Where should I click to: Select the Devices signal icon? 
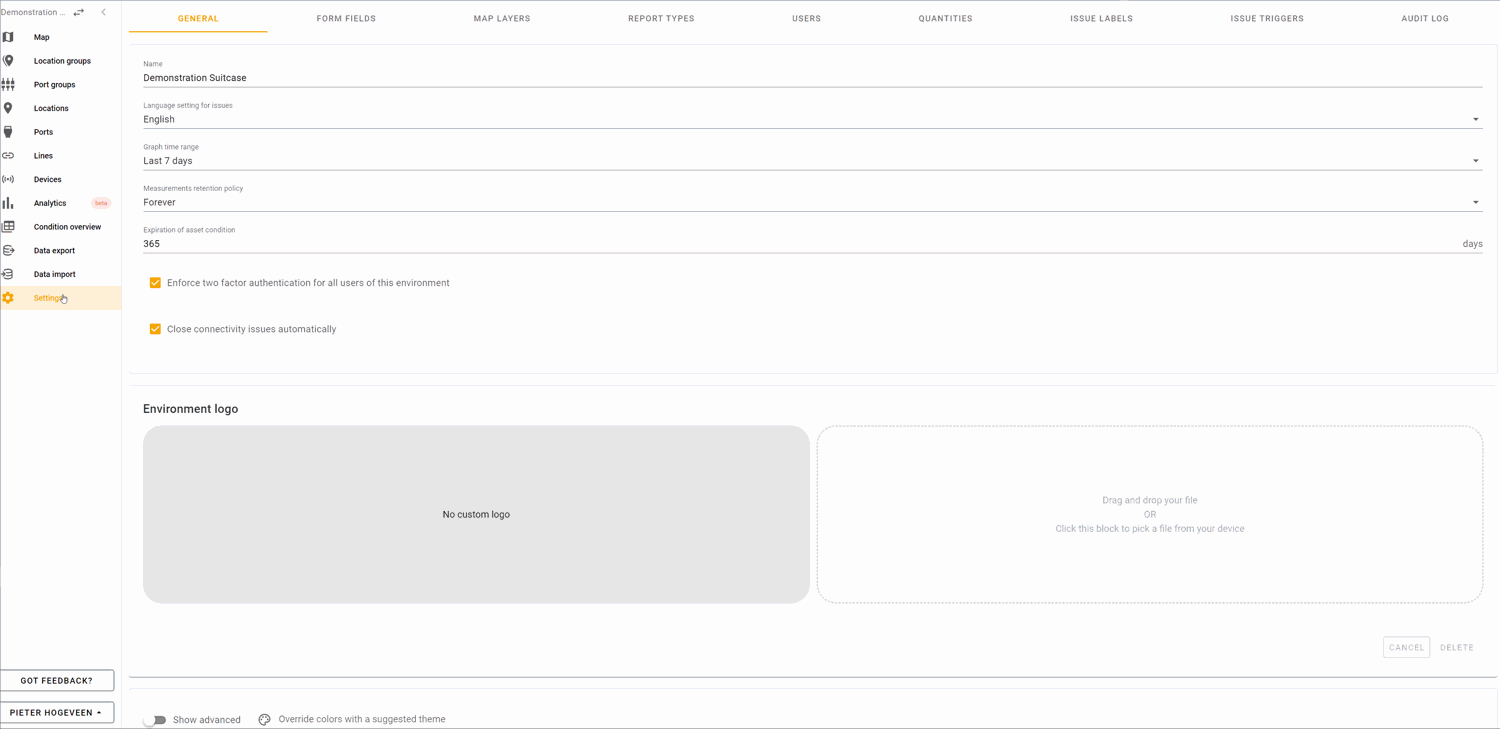[x=8, y=180]
